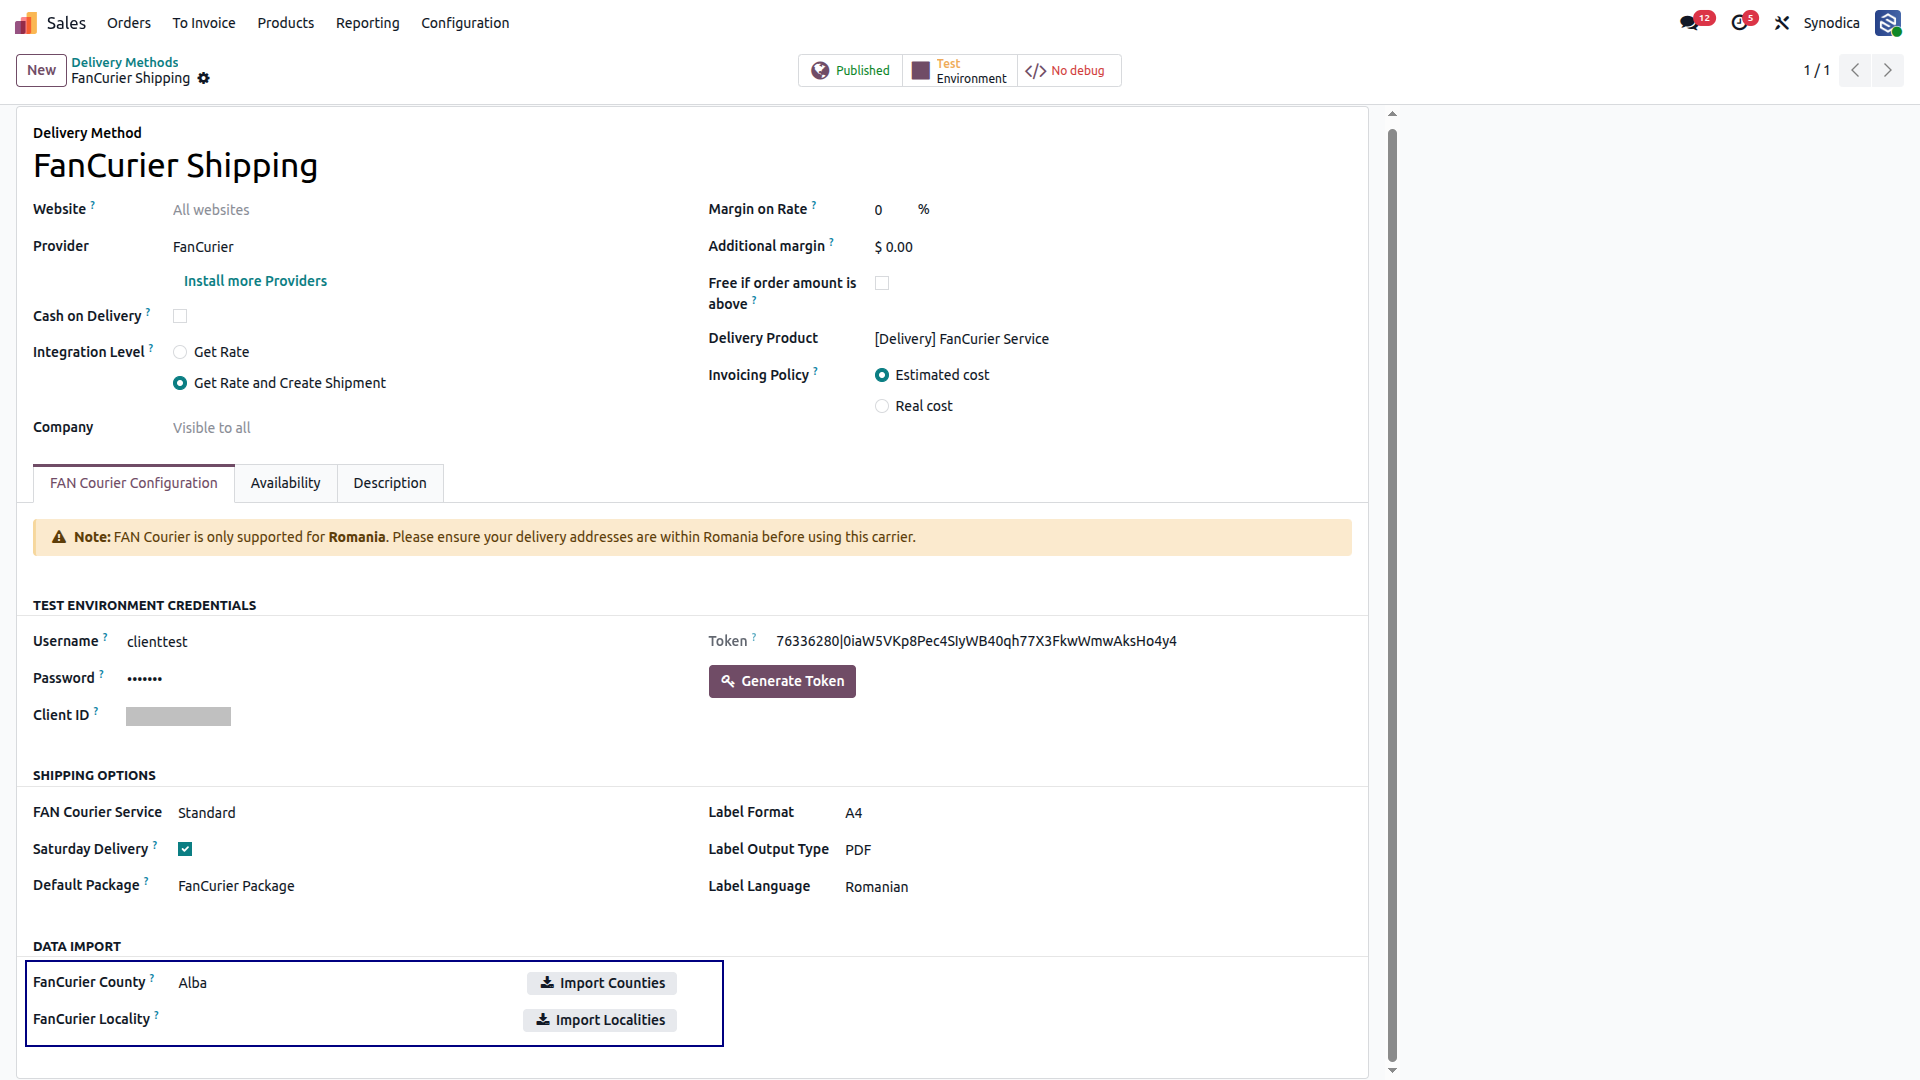The image size is (1920, 1080).
Task: Go back to Delivery Methods breadcrumb
Action: click(x=125, y=62)
